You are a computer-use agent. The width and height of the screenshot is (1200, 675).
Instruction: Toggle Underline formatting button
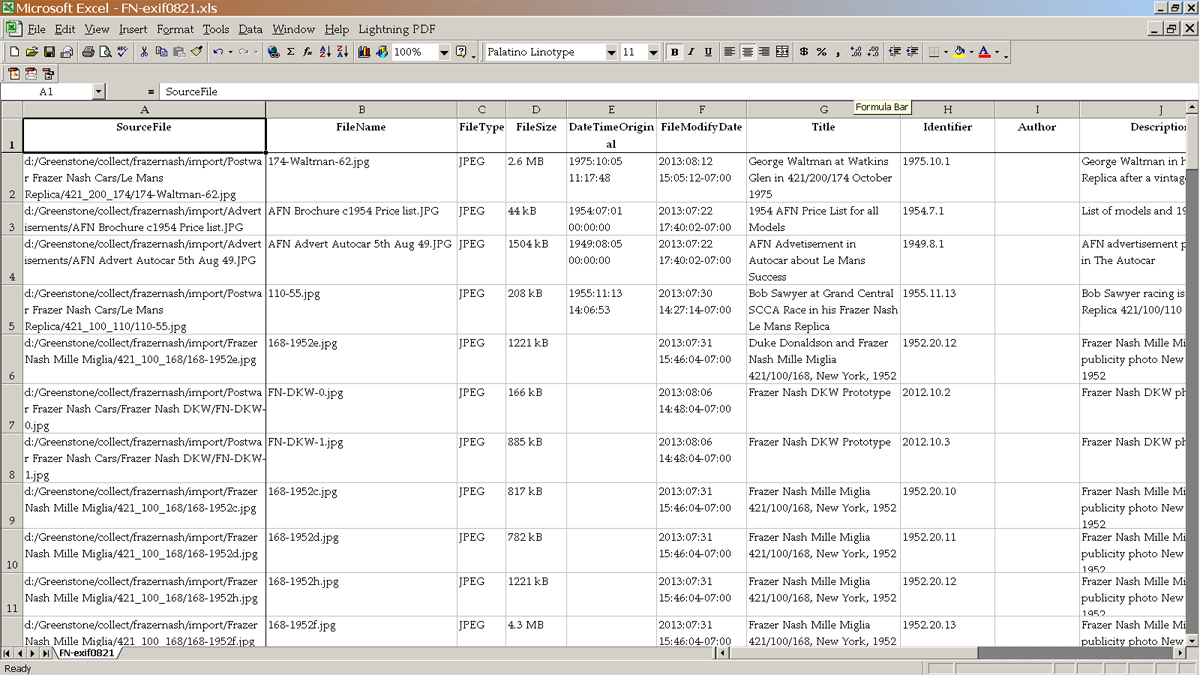coord(708,52)
